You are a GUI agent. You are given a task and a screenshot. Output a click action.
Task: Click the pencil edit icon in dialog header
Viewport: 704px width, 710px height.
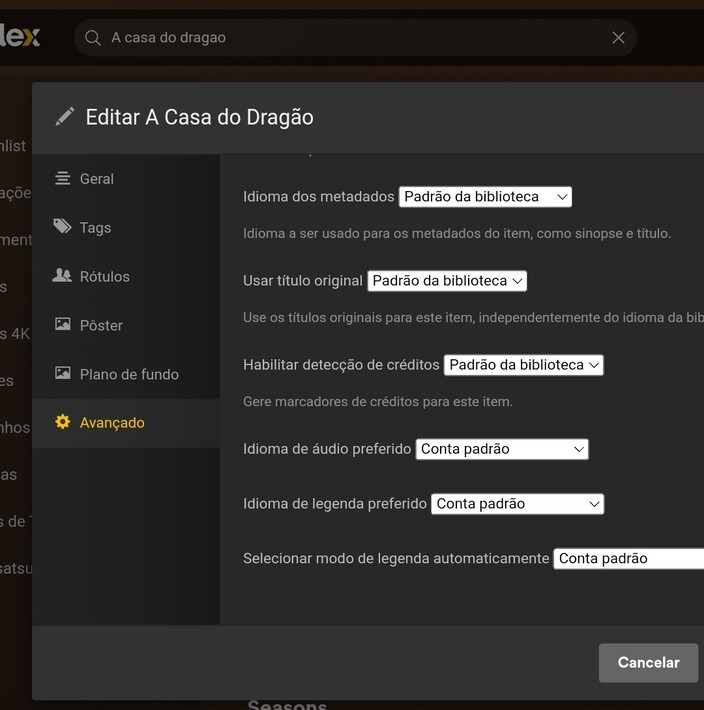tap(65, 117)
